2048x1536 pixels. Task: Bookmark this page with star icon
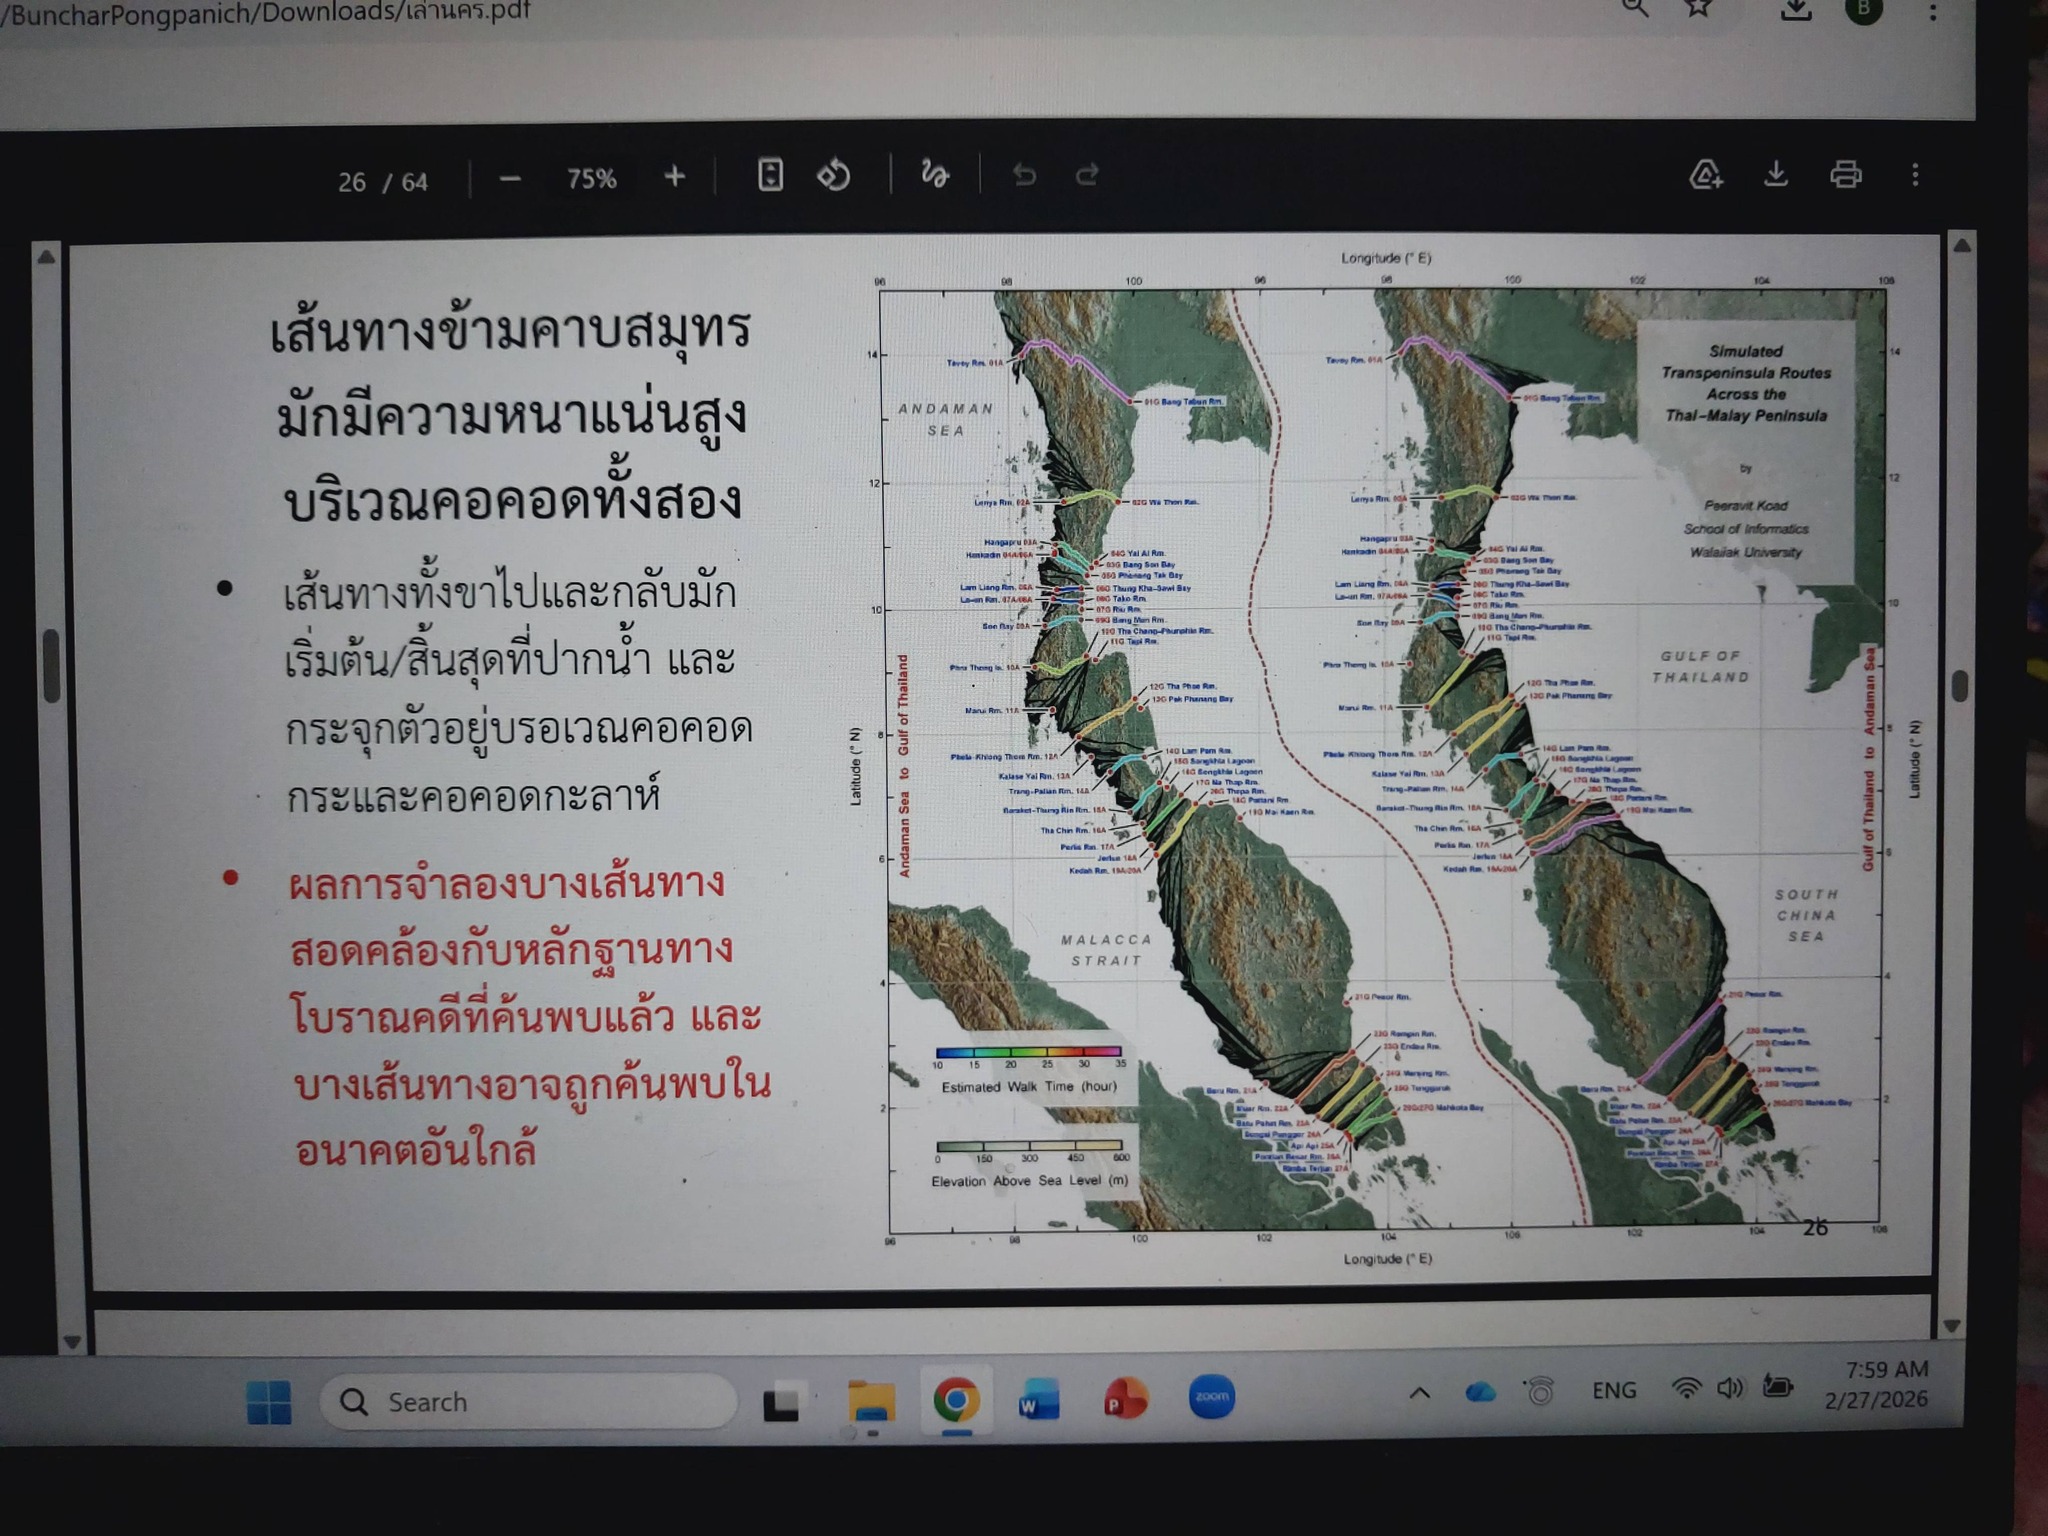pyautogui.click(x=1698, y=8)
